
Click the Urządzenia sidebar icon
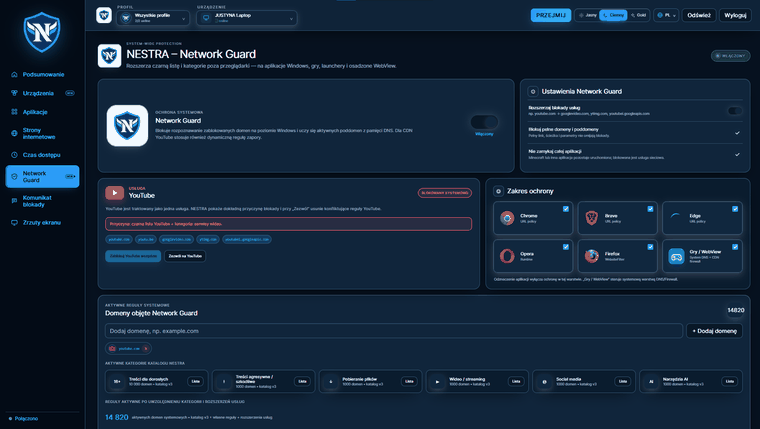click(14, 93)
